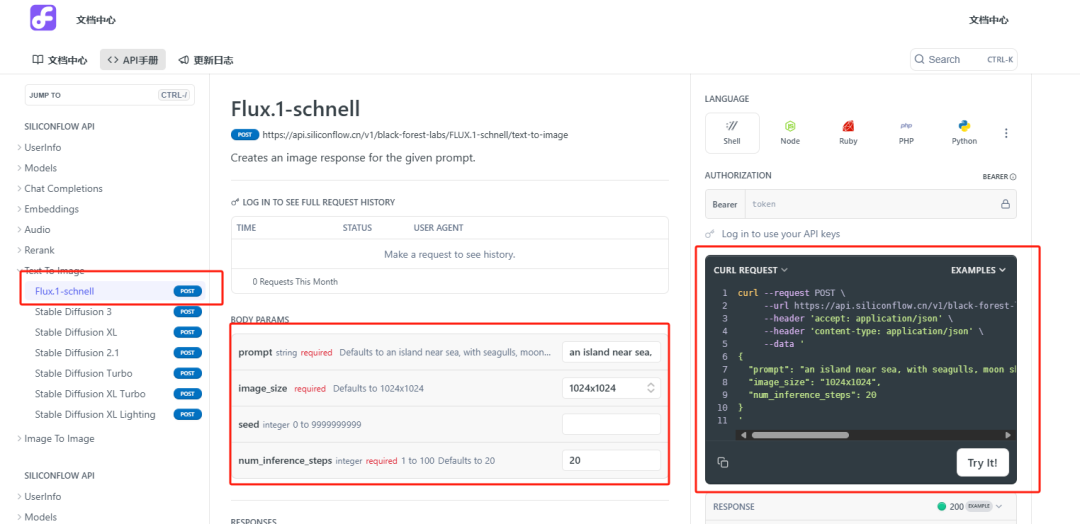This screenshot has width=1080, height=524.
Task: Click the 0 Requests This Month text
Action: (x=295, y=282)
